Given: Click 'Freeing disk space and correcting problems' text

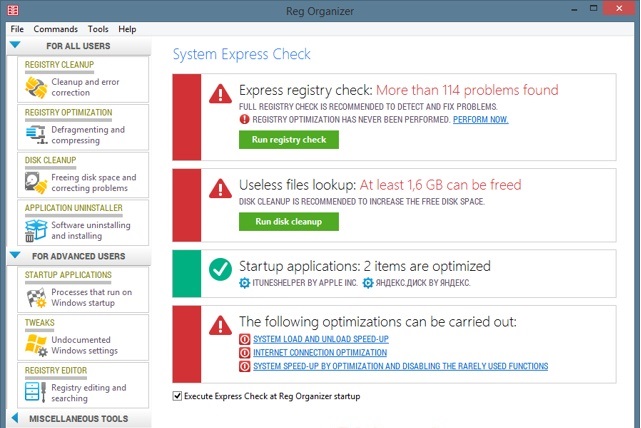Looking at the screenshot, I should (x=94, y=183).
